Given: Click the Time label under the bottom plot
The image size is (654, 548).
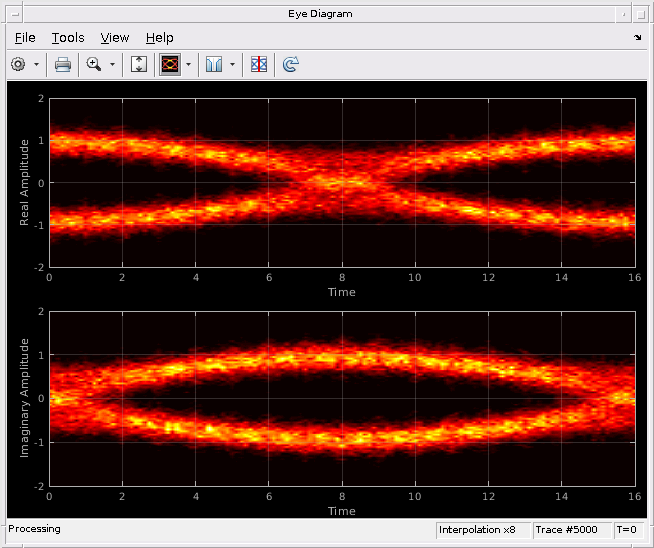Looking at the screenshot, I should pos(342,511).
